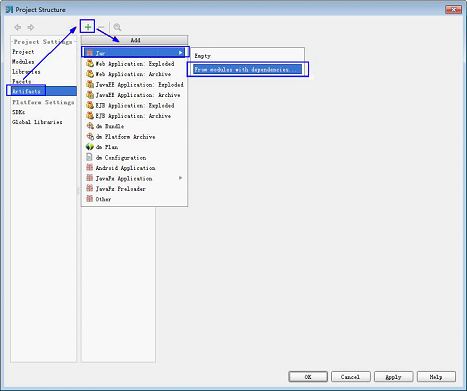This screenshot has height=391, width=467.
Task: Select JavaFx Preloader menu entry
Action: pos(134,189)
